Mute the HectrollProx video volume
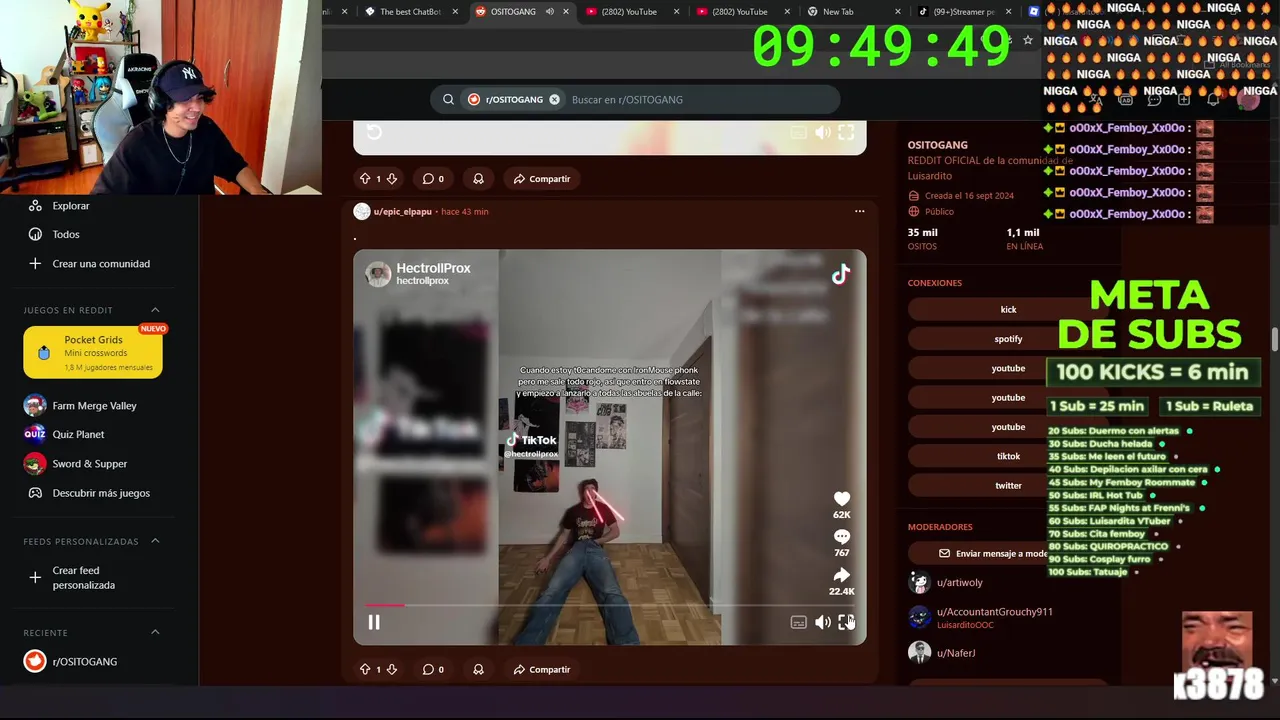 [x=822, y=622]
